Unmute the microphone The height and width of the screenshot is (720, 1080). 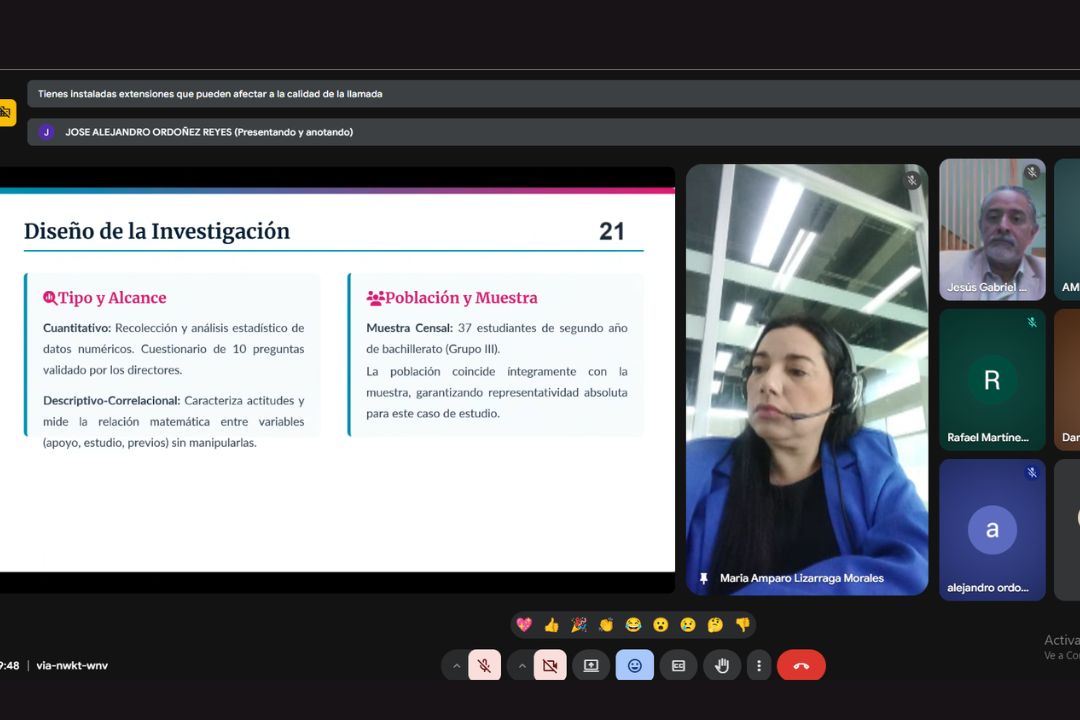coord(484,666)
